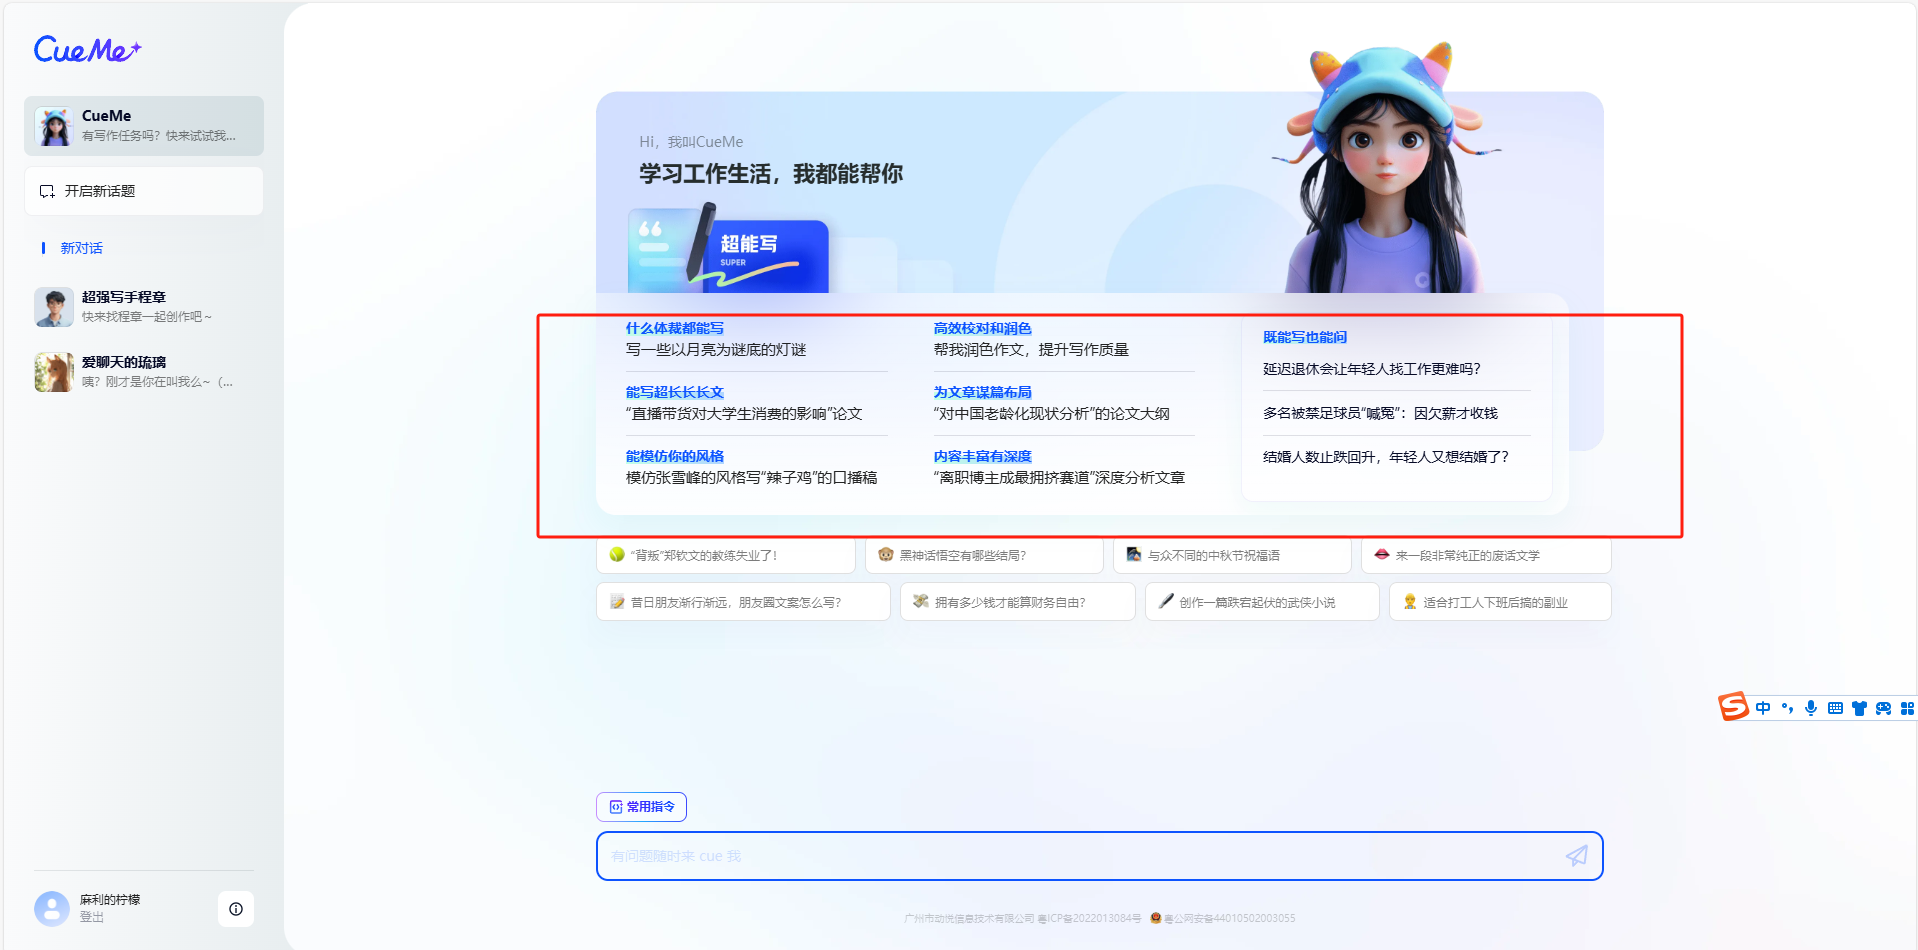
Task: Click the 既能写也能问 heading
Action: (x=1305, y=337)
